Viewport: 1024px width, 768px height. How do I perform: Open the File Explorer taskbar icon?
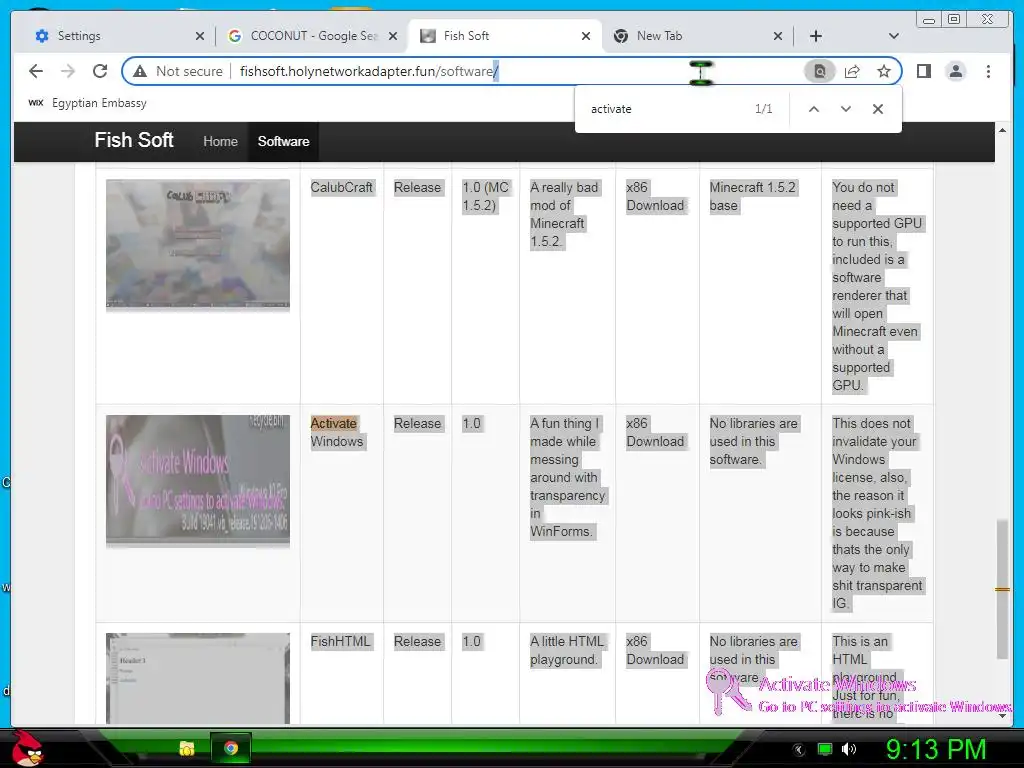[x=187, y=748]
